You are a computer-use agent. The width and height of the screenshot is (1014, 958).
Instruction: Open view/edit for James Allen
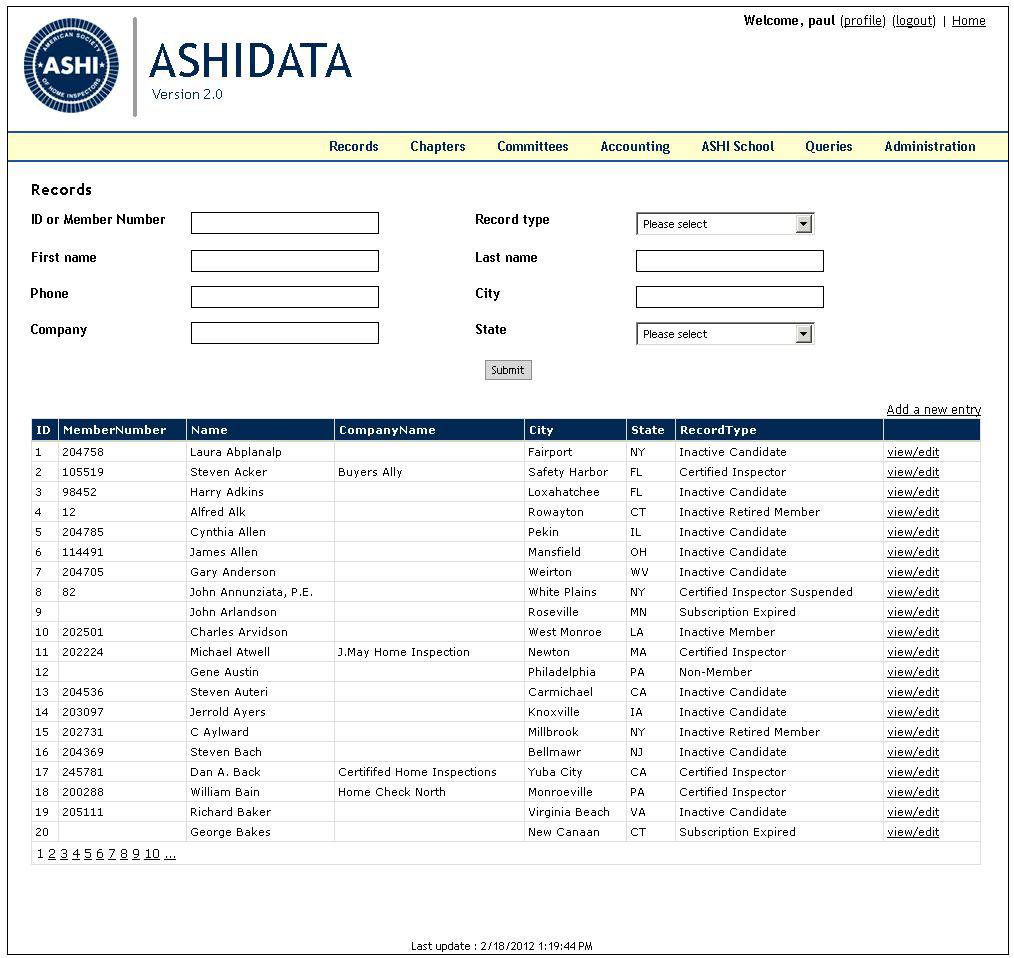point(912,552)
